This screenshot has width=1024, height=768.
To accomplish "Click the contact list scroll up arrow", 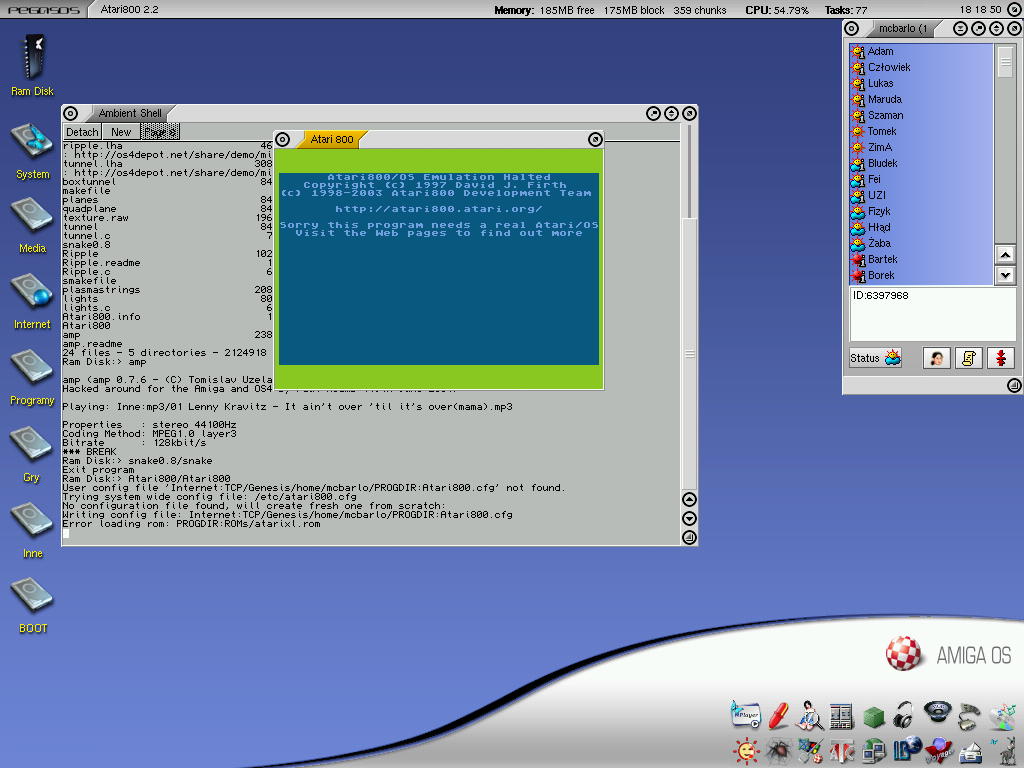I will click(x=1005, y=255).
